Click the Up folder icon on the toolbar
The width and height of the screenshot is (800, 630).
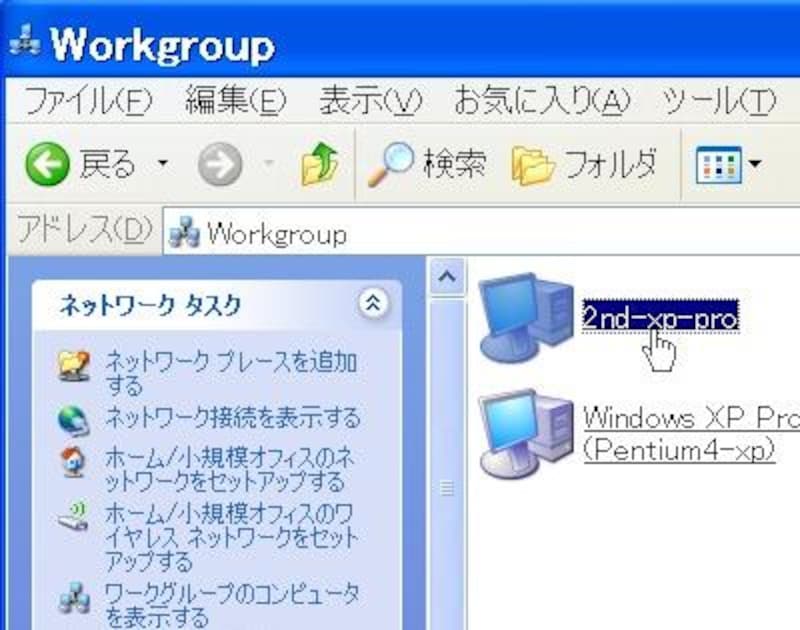pyautogui.click(x=317, y=162)
